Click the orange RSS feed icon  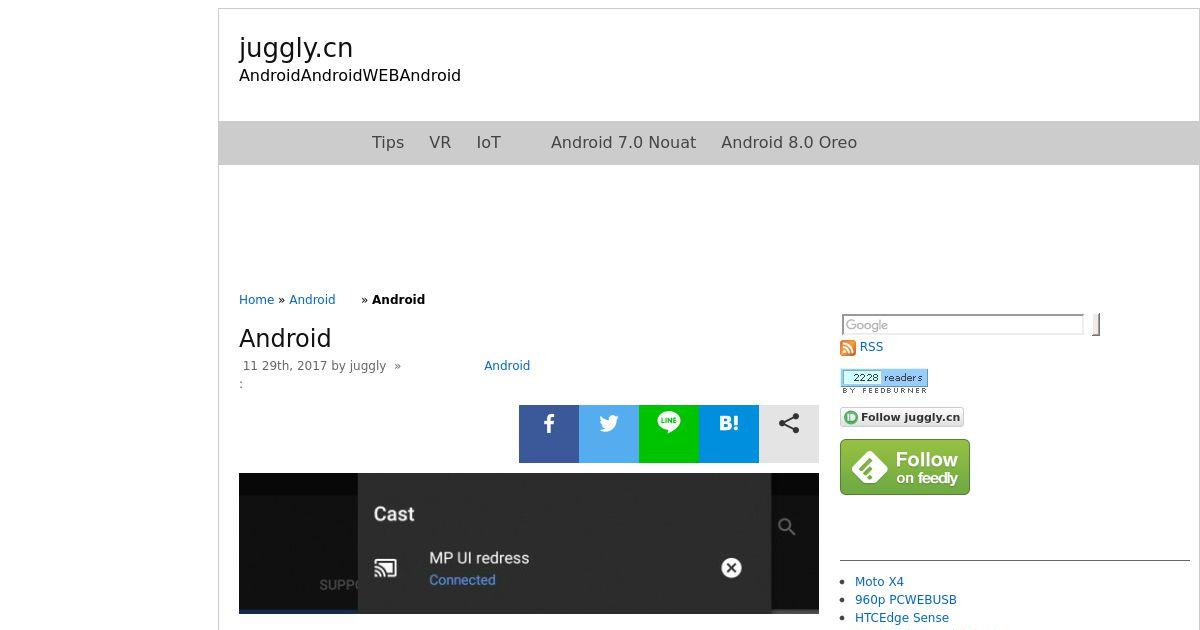click(x=848, y=348)
